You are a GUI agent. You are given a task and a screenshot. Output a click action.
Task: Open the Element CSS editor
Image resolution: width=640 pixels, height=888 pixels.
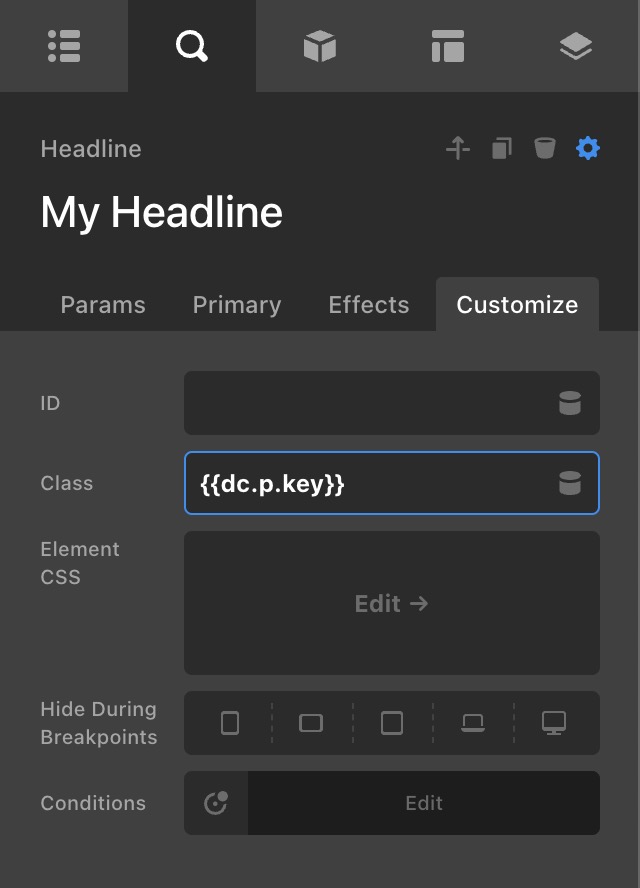(391, 603)
